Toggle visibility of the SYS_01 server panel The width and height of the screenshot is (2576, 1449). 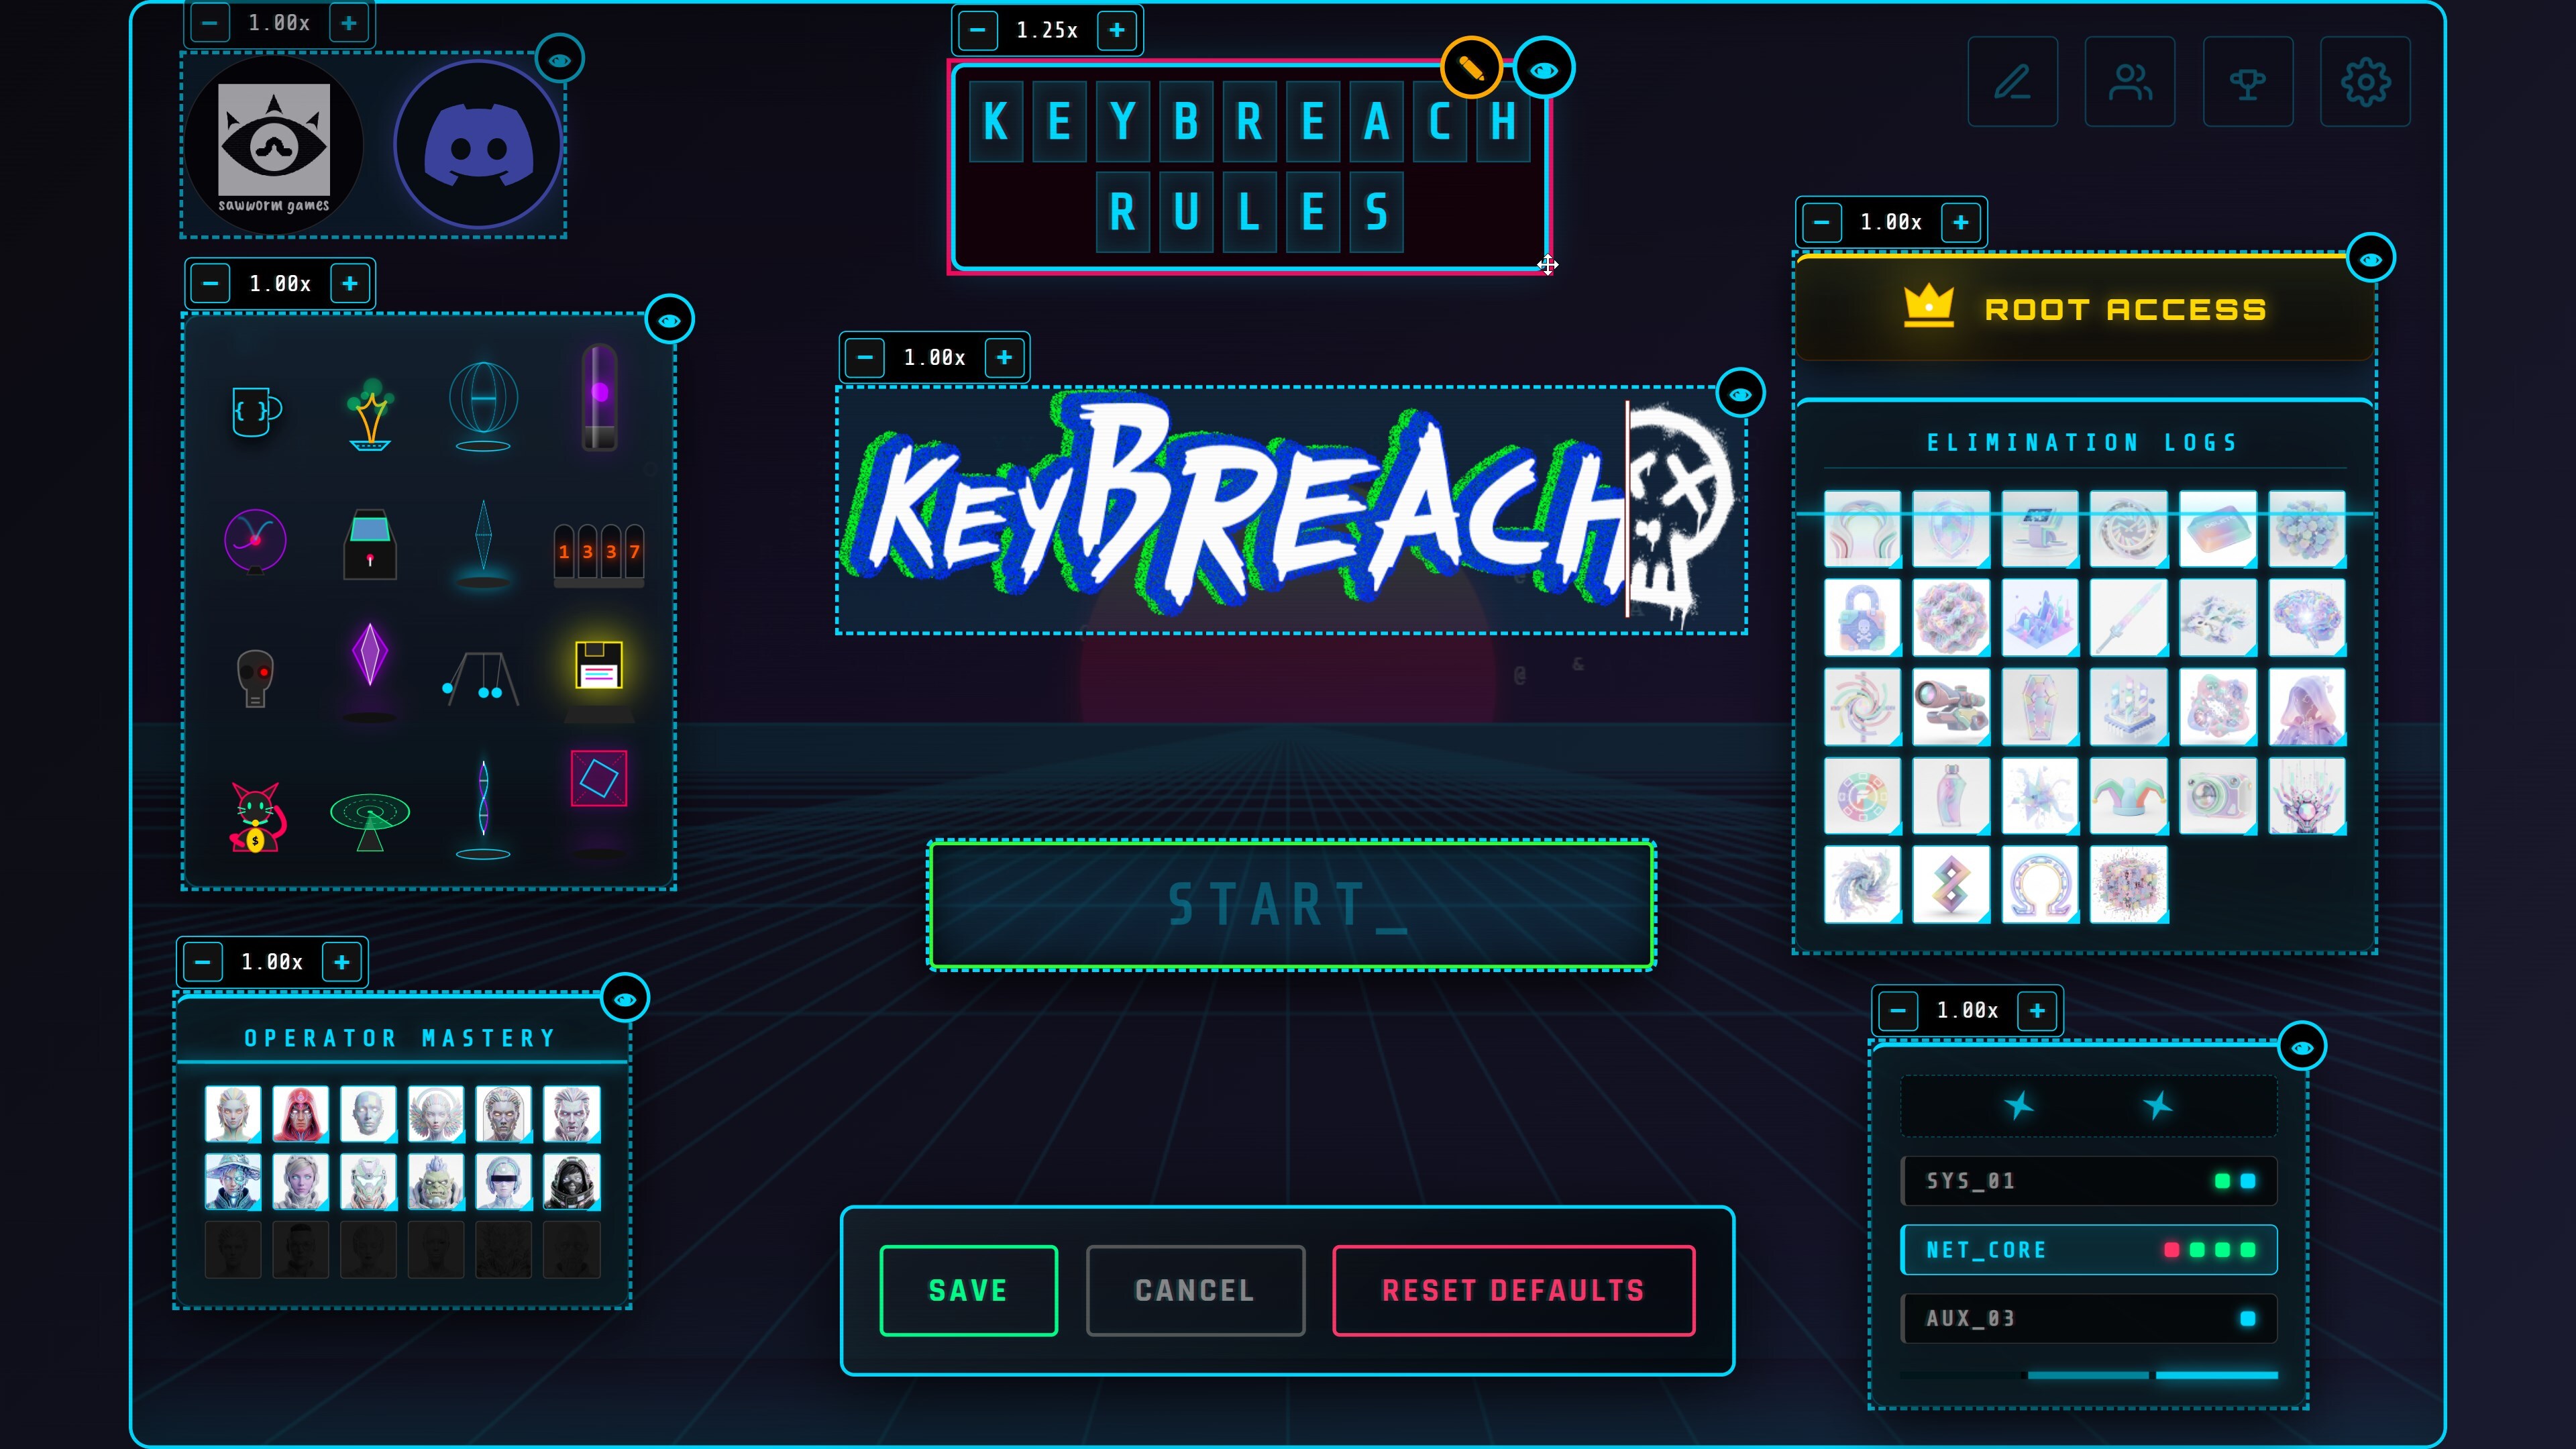pyautogui.click(x=2302, y=1047)
